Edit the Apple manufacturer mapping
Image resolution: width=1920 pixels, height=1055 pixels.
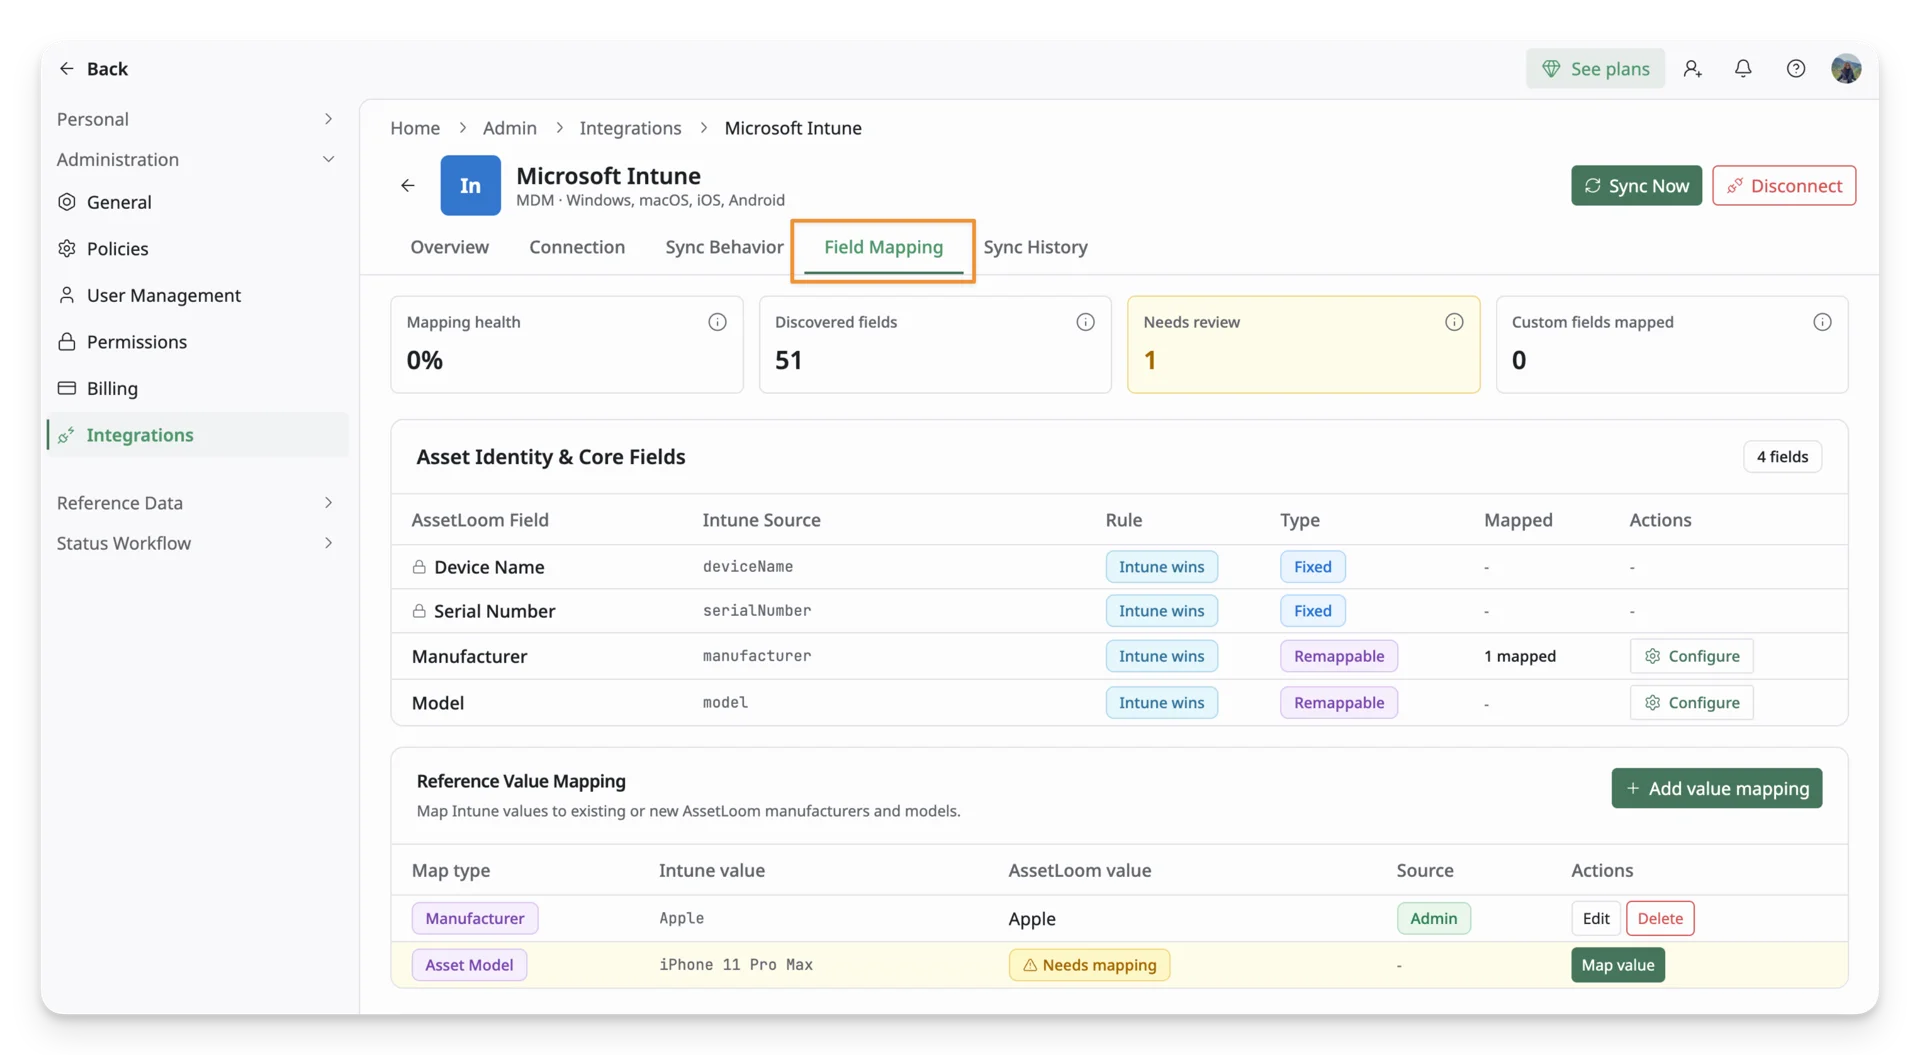click(1596, 918)
